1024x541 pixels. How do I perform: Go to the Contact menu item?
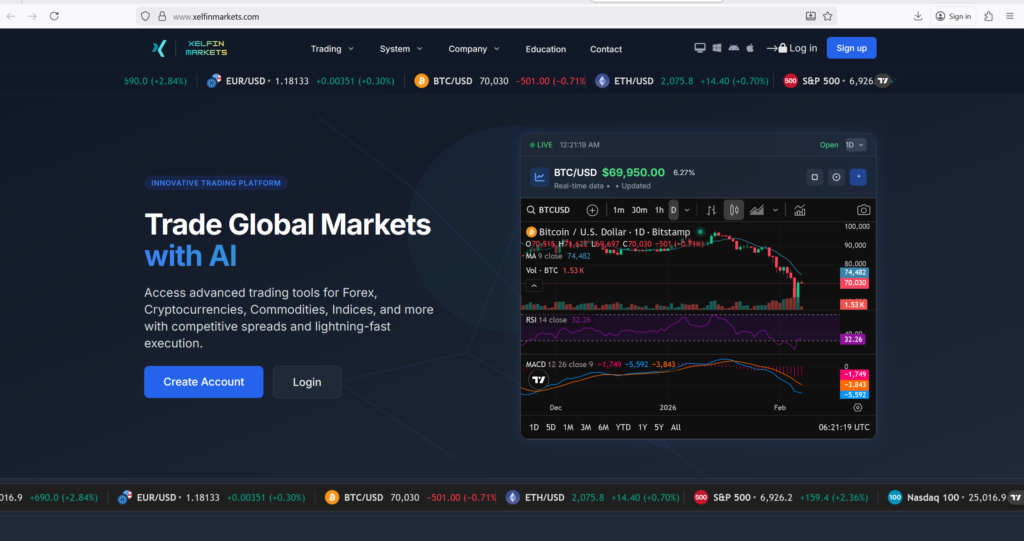(605, 49)
